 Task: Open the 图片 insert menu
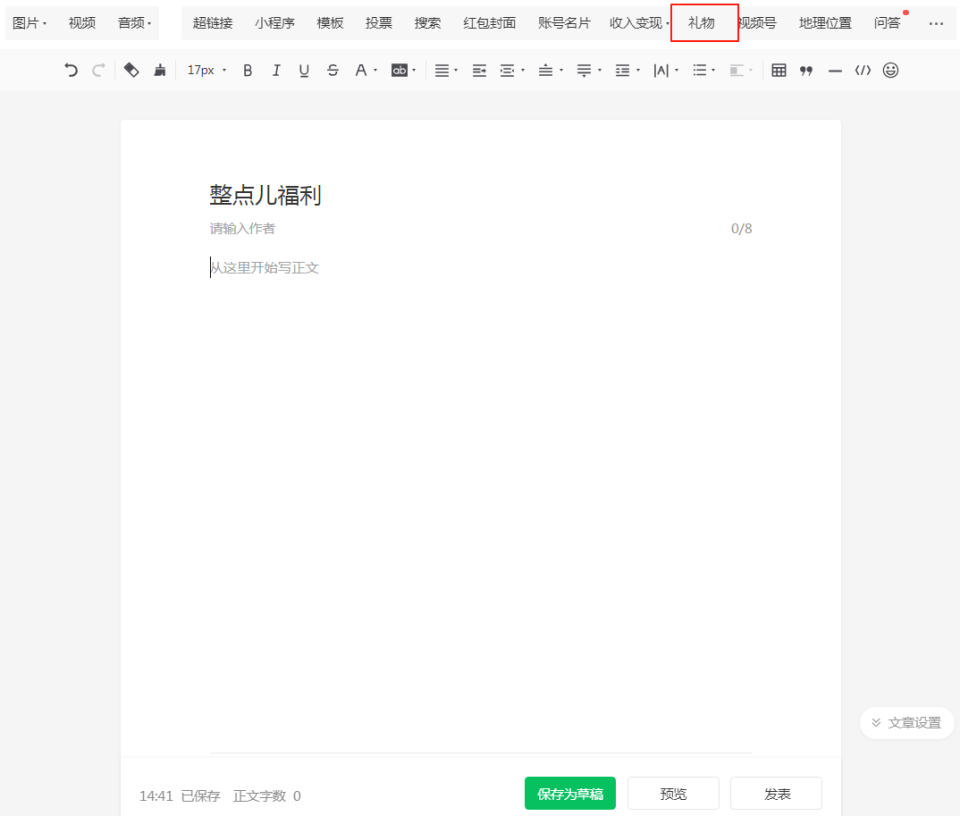(x=29, y=23)
